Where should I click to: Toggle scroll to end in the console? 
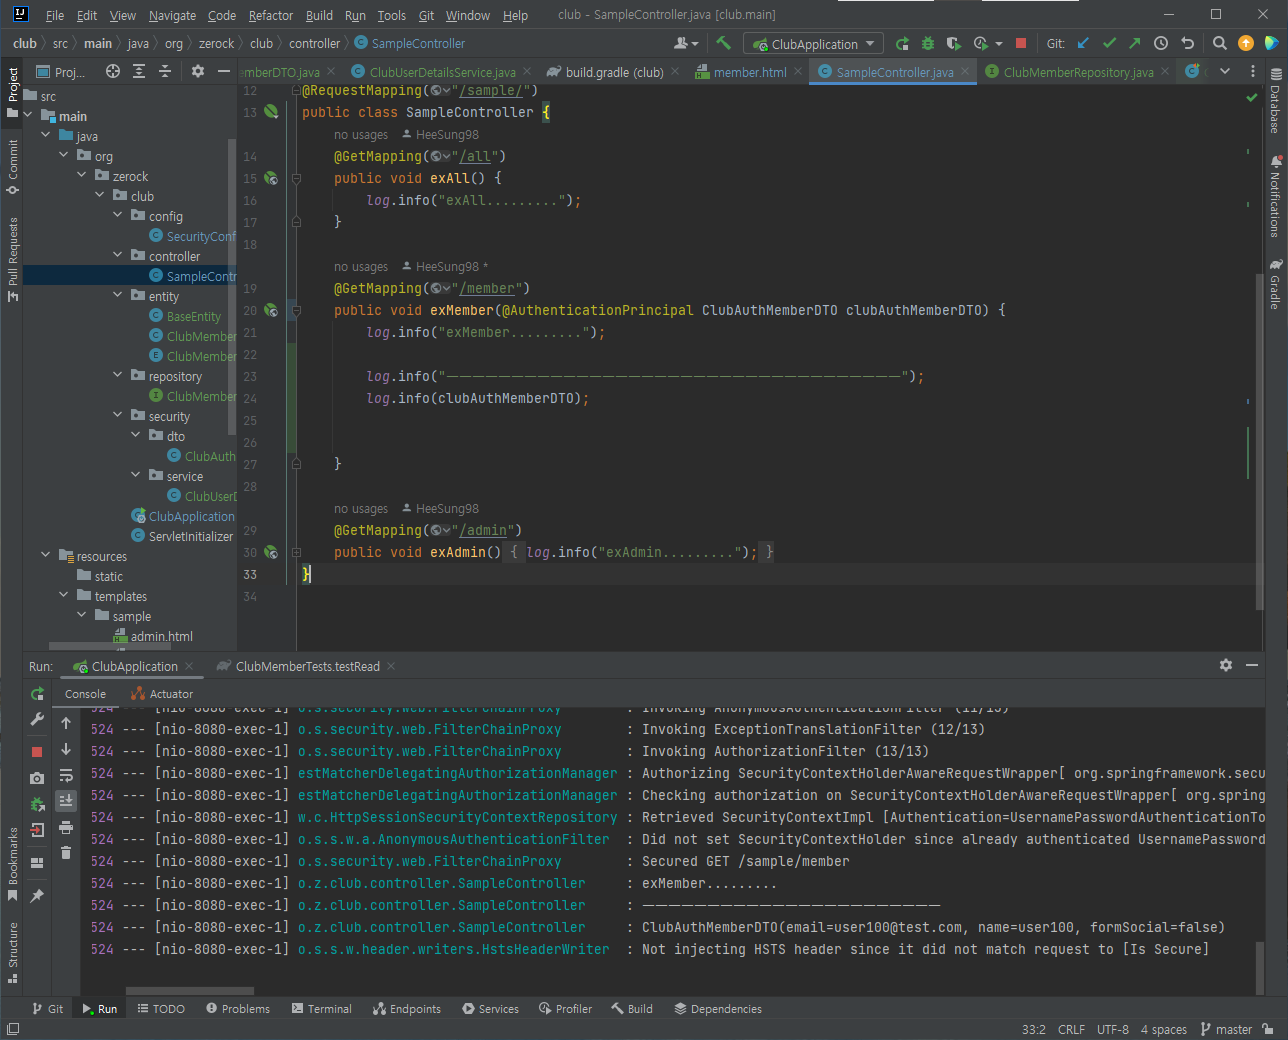click(x=66, y=801)
